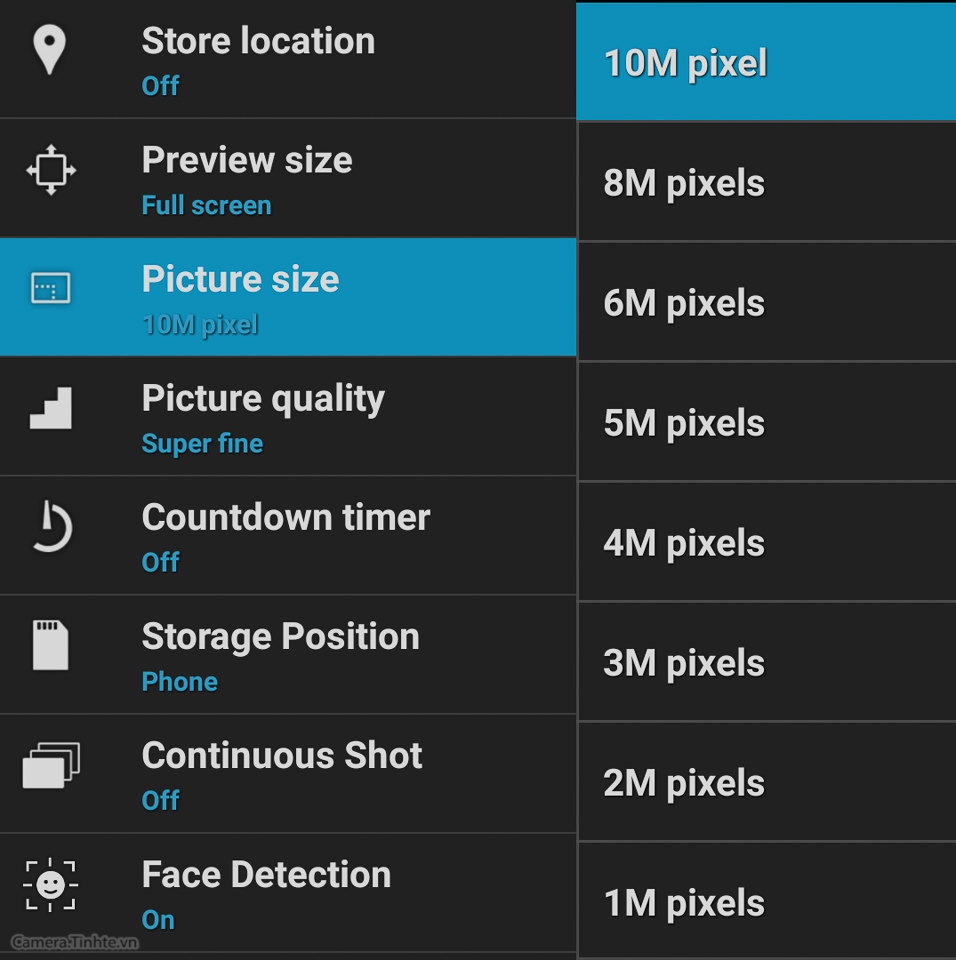
Task: Open Picture quality Super fine options
Action: [x=288, y=416]
